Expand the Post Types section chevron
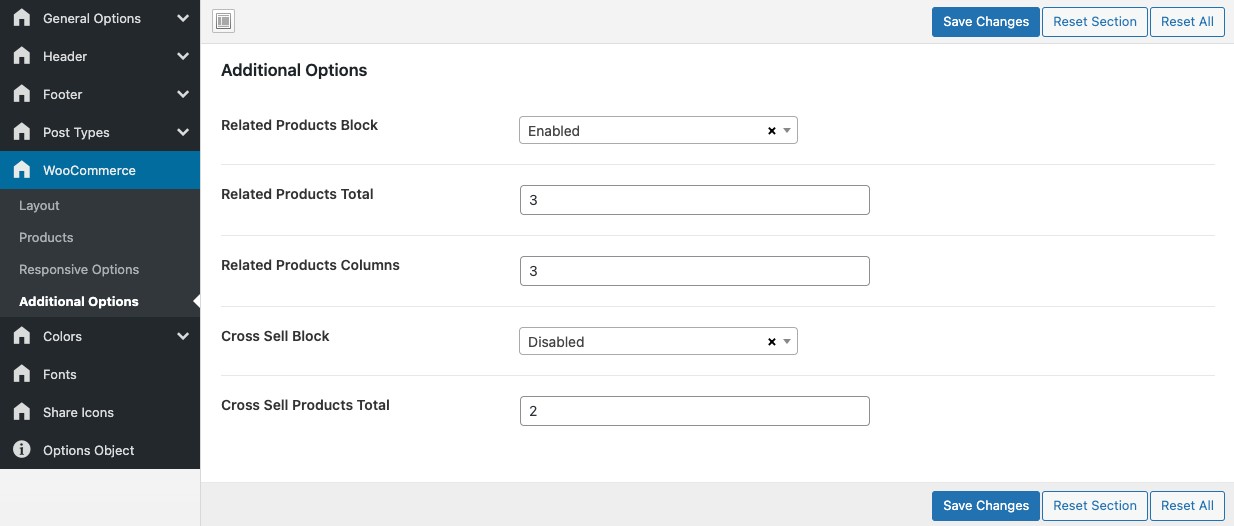This screenshot has width=1234, height=526. 182,132
